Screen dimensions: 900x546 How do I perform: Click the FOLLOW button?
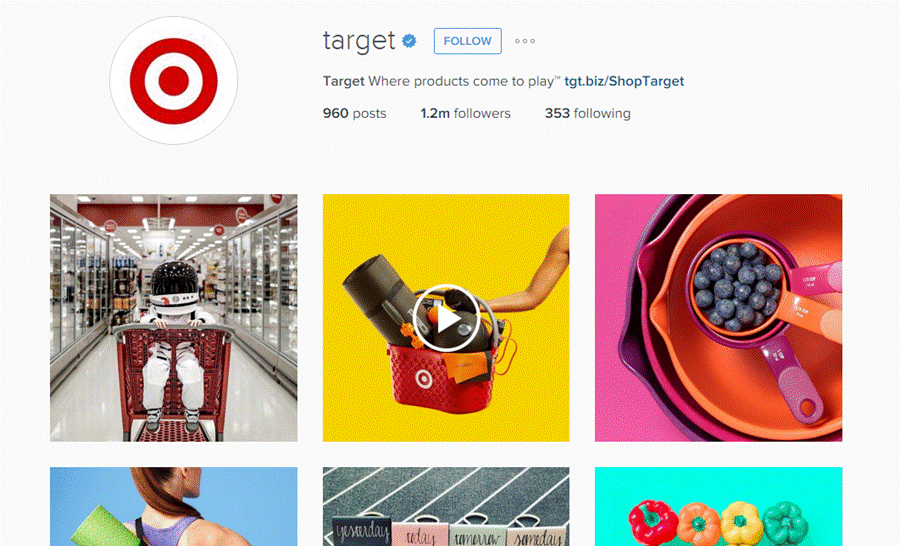click(x=467, y=41)
